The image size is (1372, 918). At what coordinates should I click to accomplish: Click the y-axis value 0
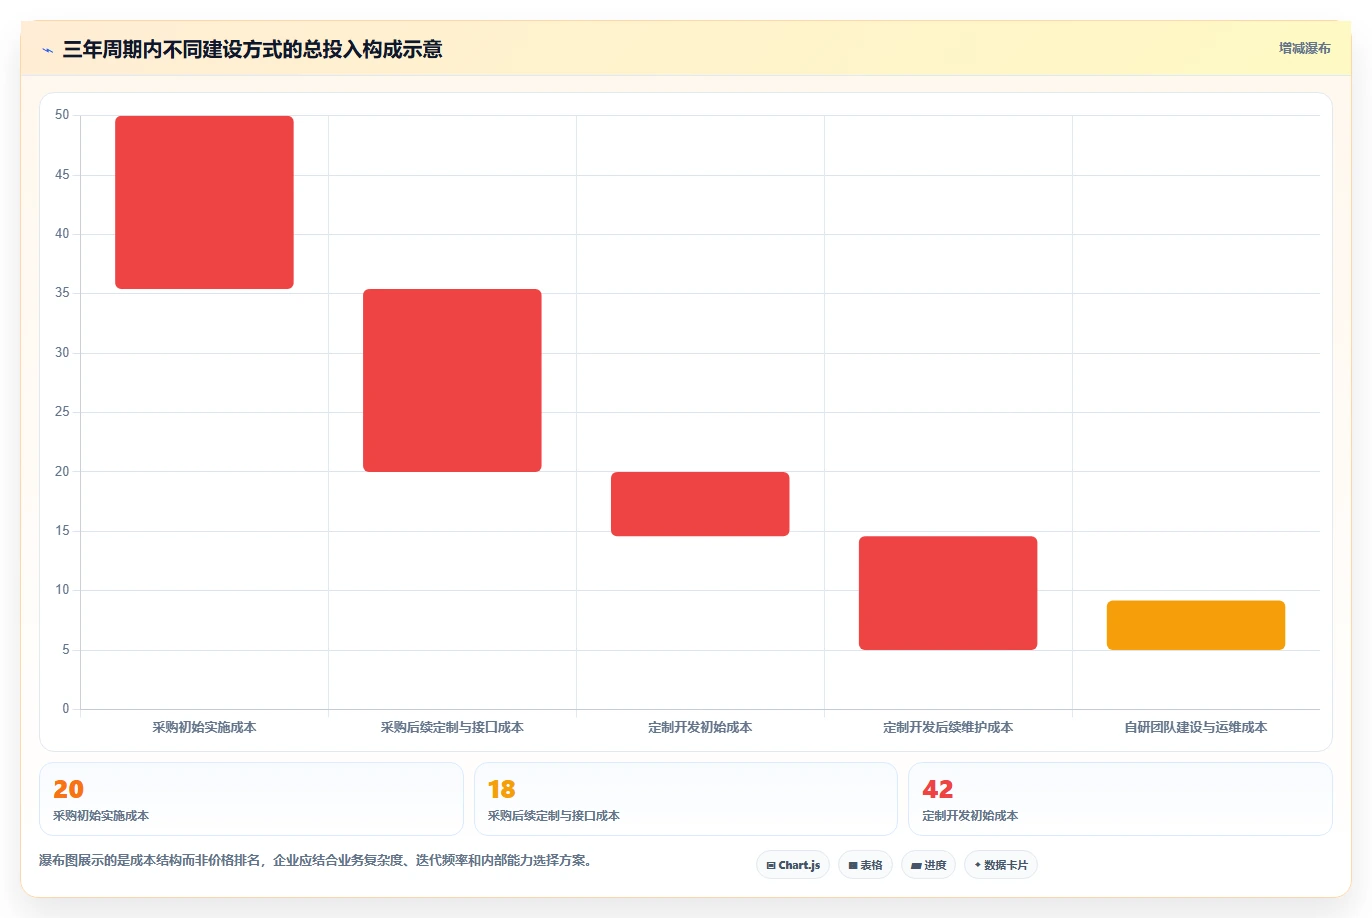[66, 709]
